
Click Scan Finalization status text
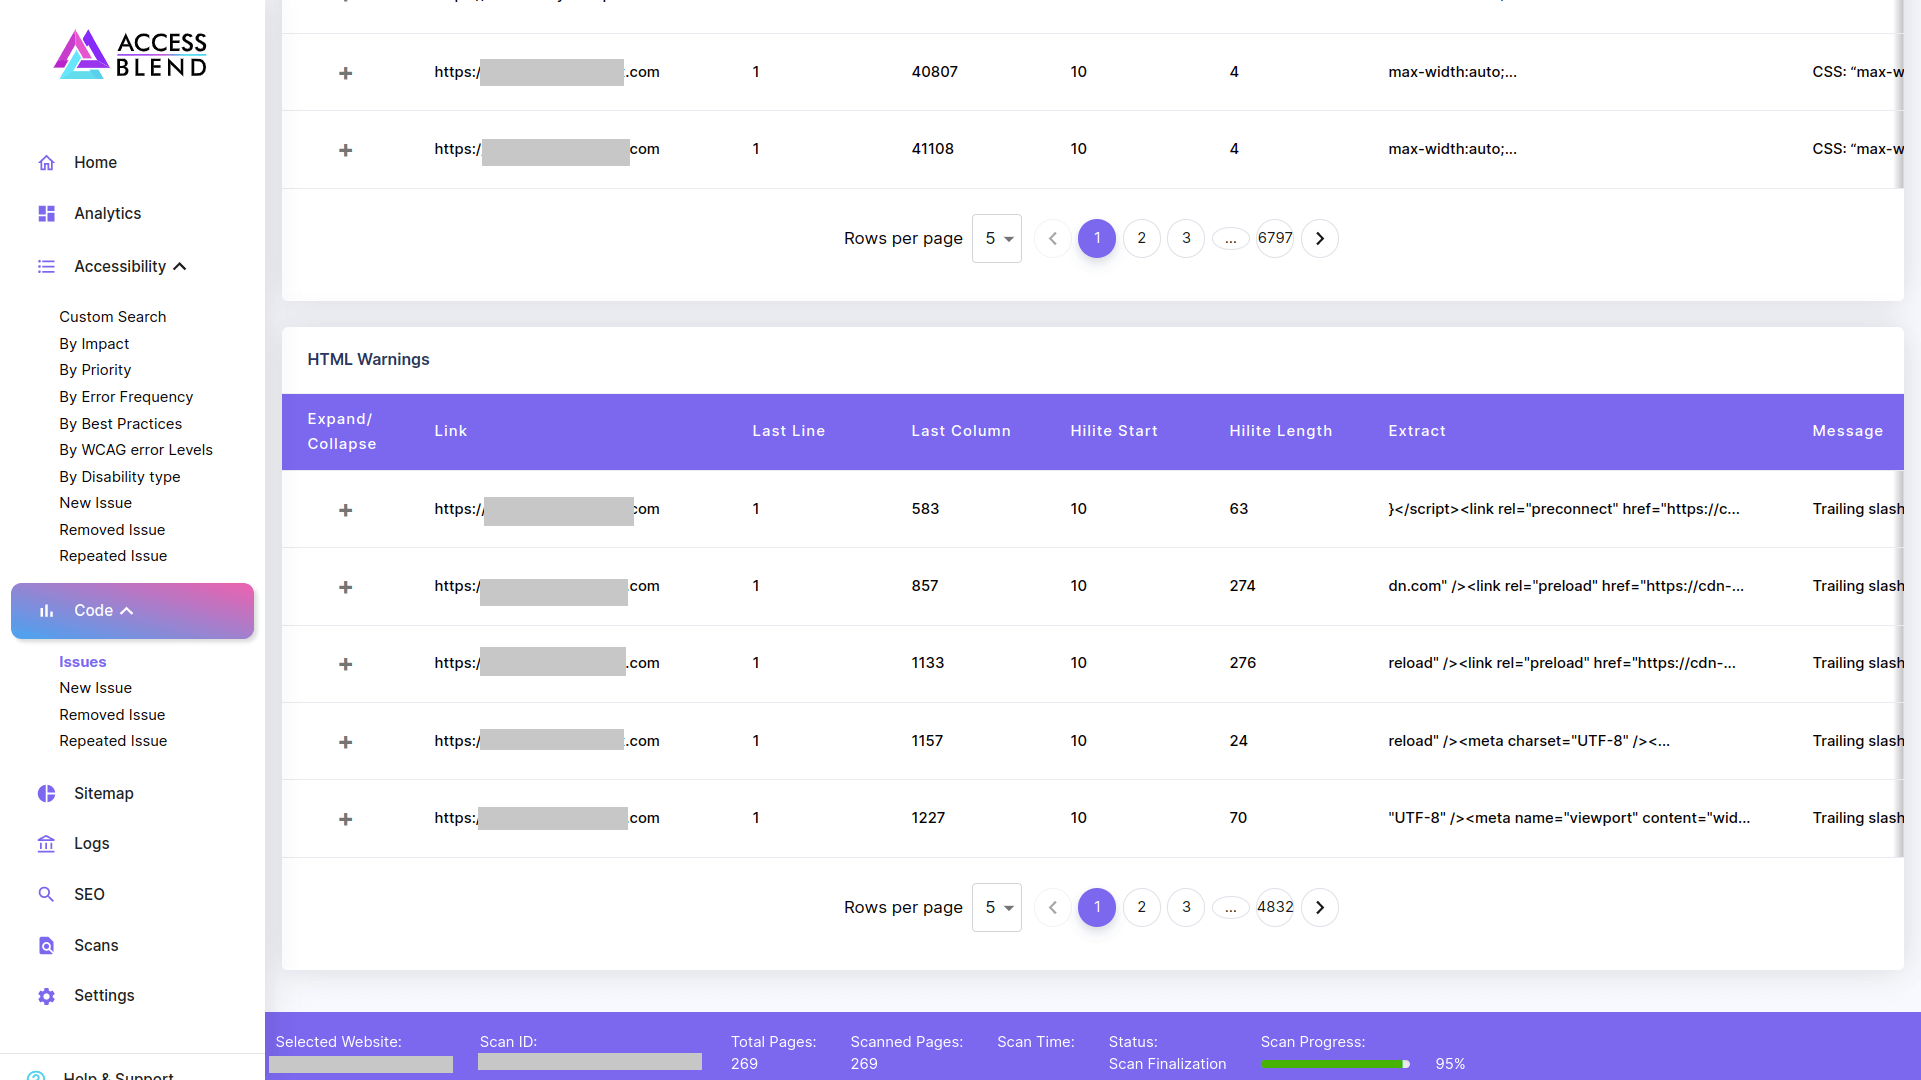[x=1167, y=1064]
